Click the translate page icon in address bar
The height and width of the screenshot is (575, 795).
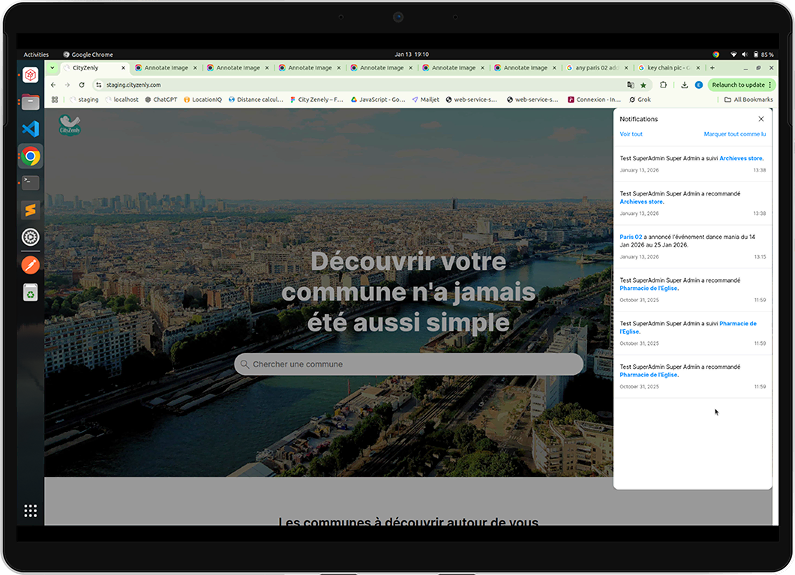[x=630, y=85]
